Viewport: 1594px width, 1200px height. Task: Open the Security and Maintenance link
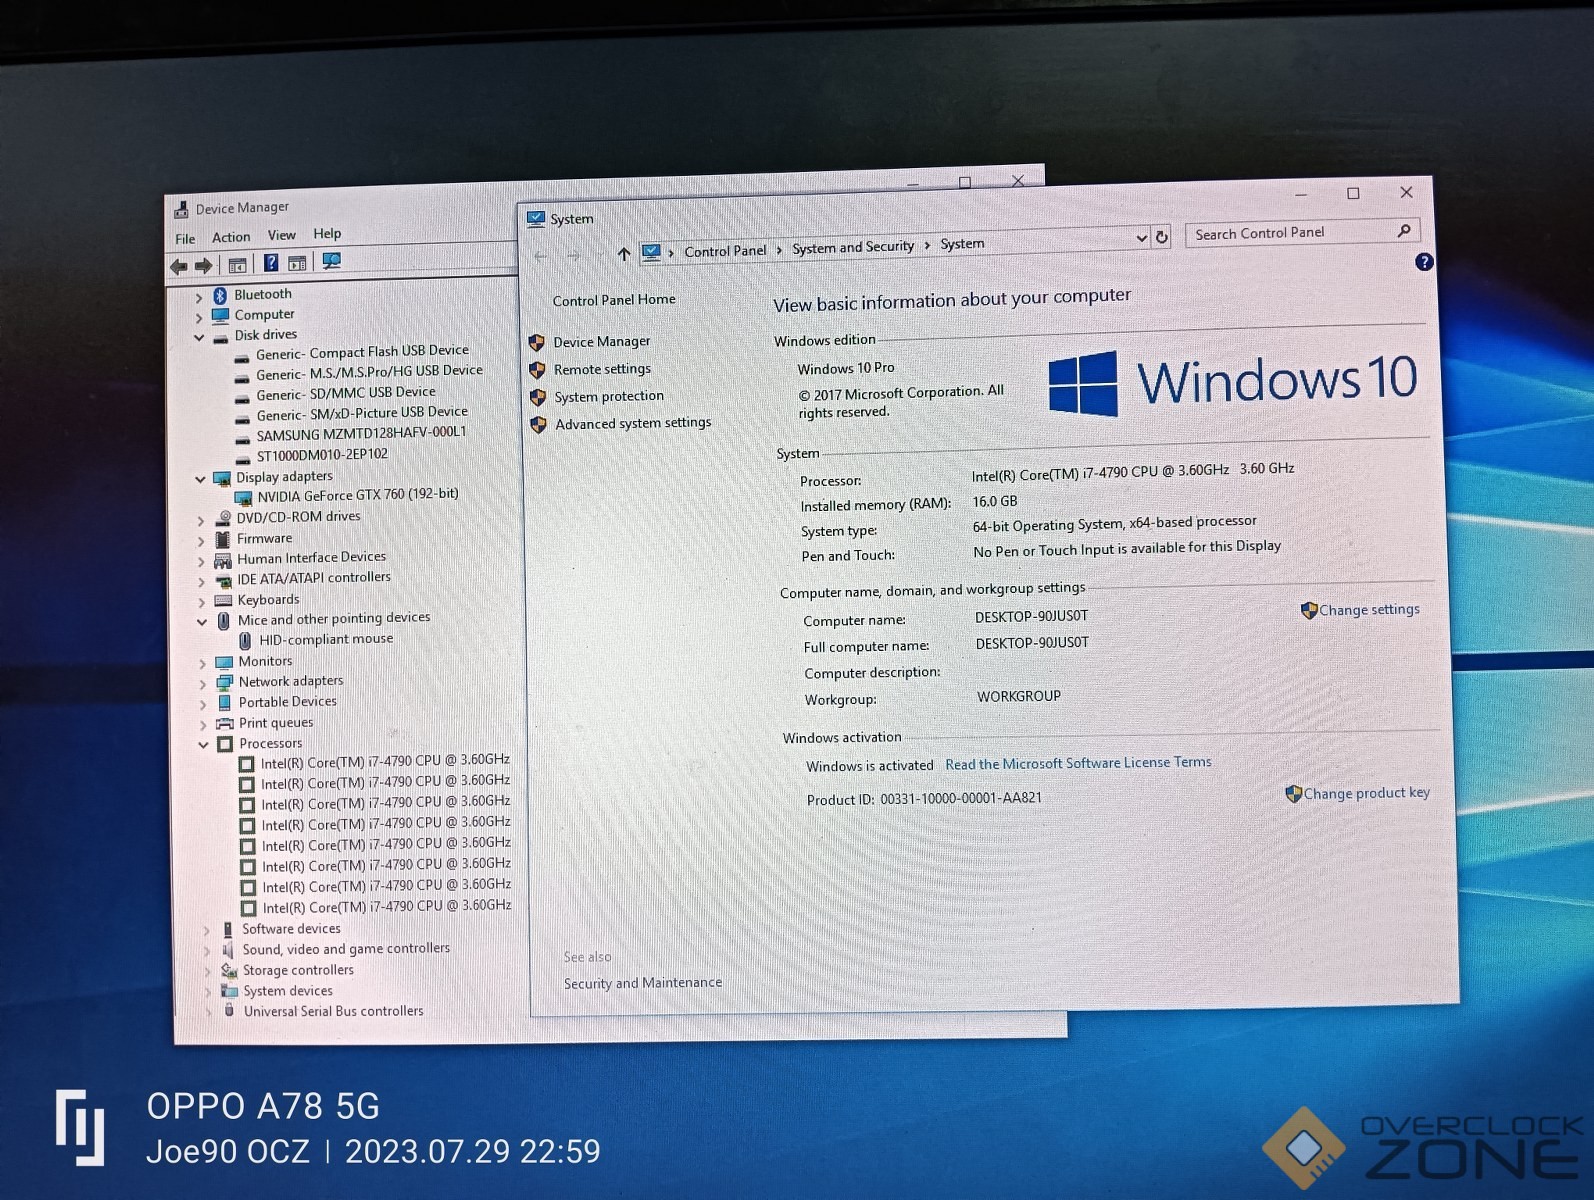pos(643,983)
